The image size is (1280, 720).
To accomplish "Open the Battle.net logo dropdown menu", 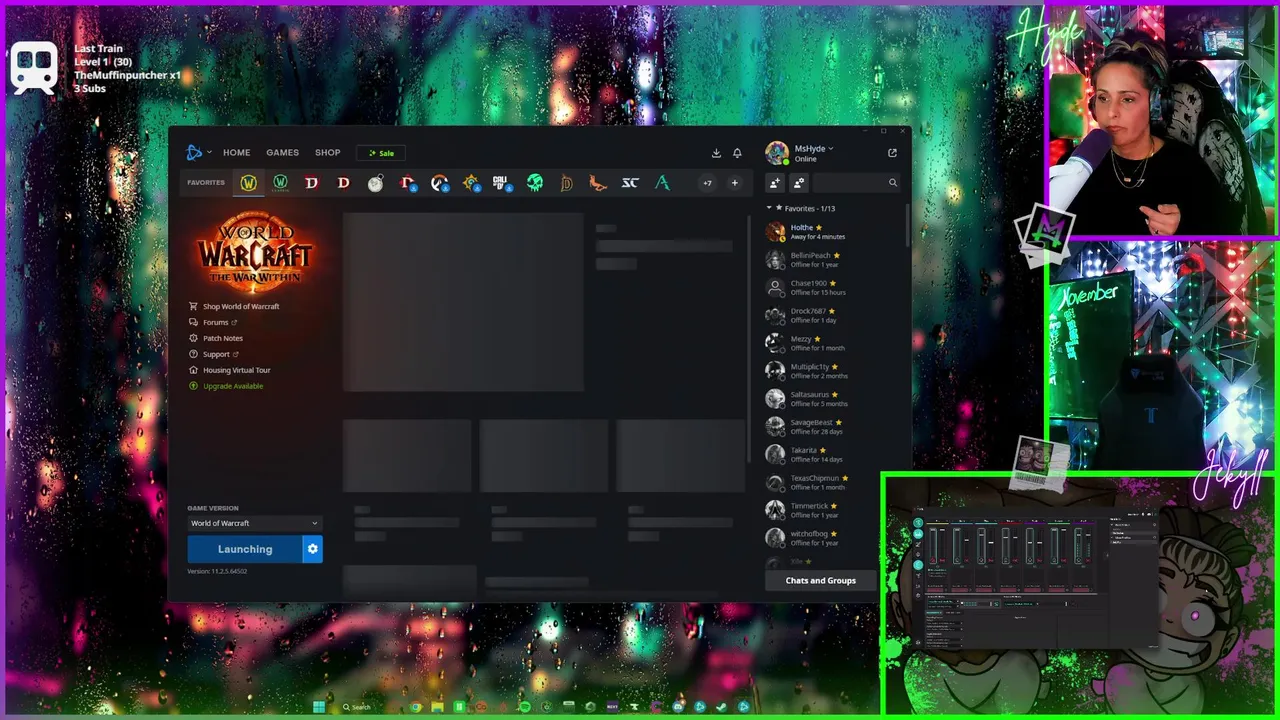I will tap(198, 153).
